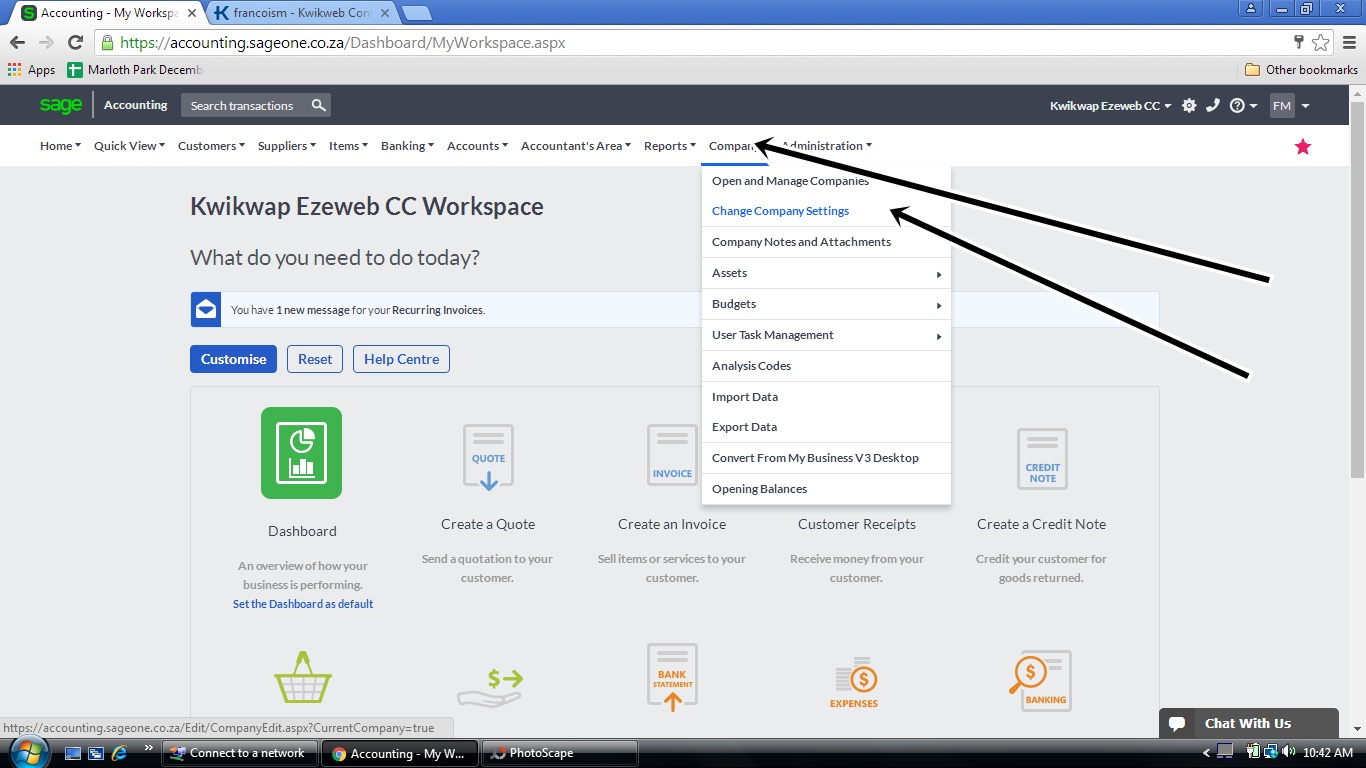Open settings gear icon in Sage header

[1189, 105]
